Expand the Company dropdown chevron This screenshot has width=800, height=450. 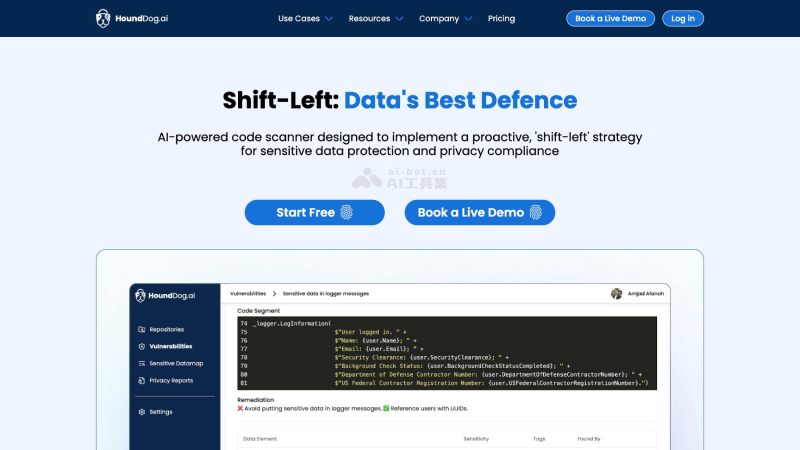(468, 19)
